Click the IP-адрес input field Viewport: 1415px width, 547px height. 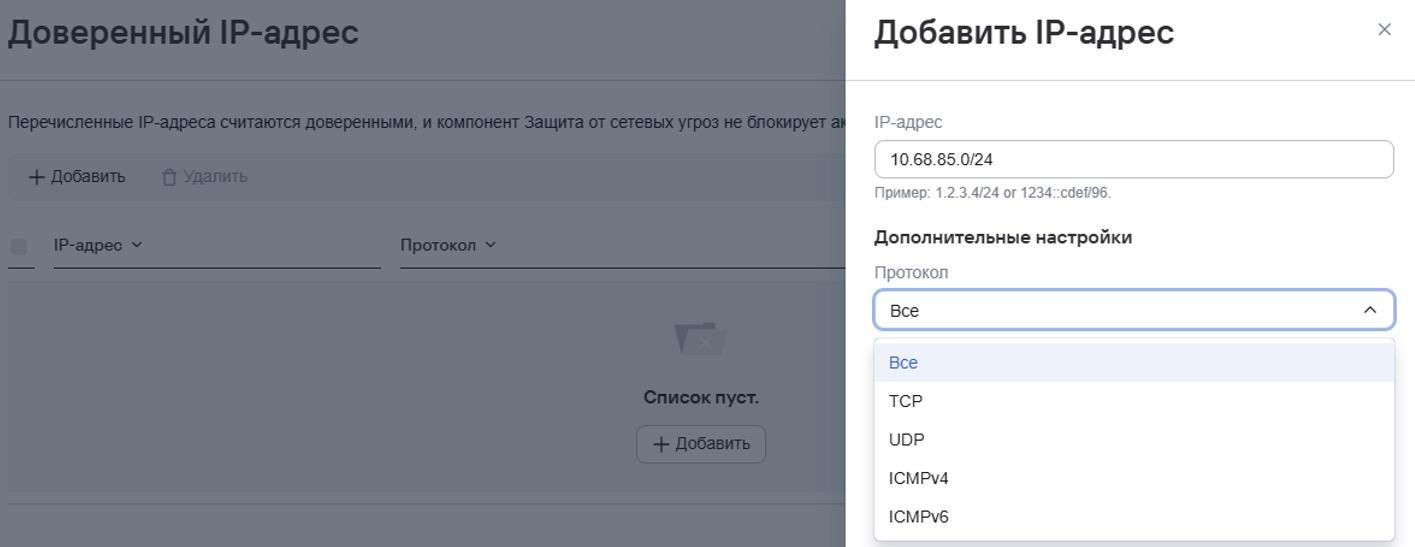click(1134, 159)
